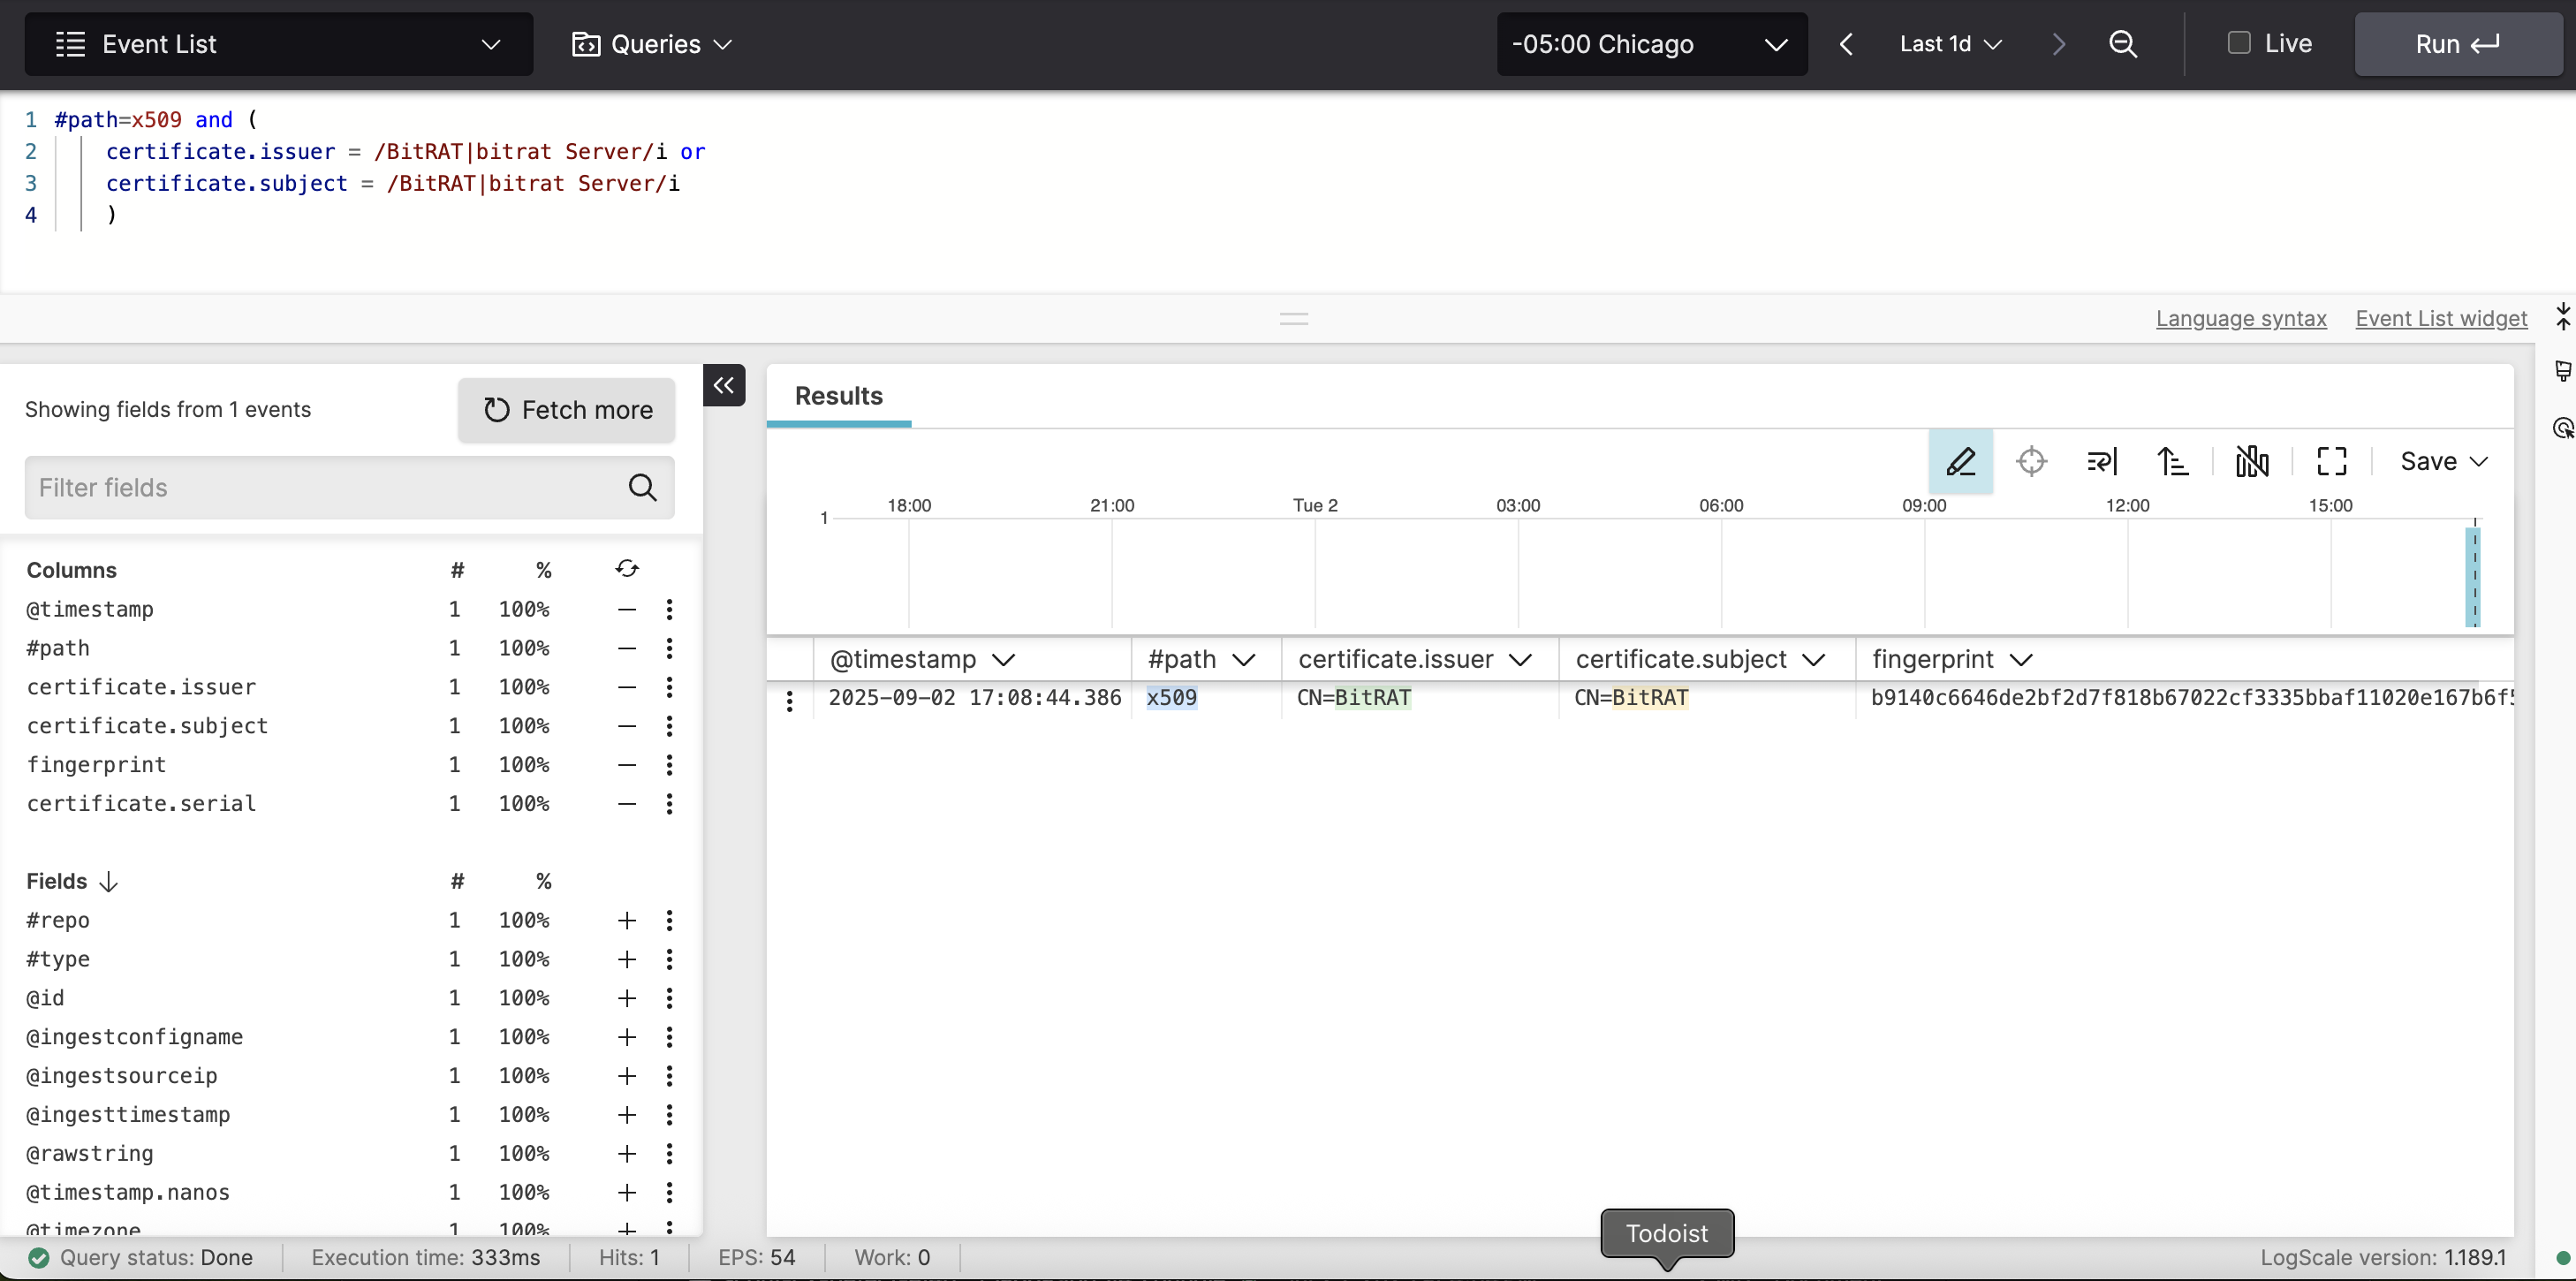
Task: Open options menu for fingerprint field
Action: 669,765
